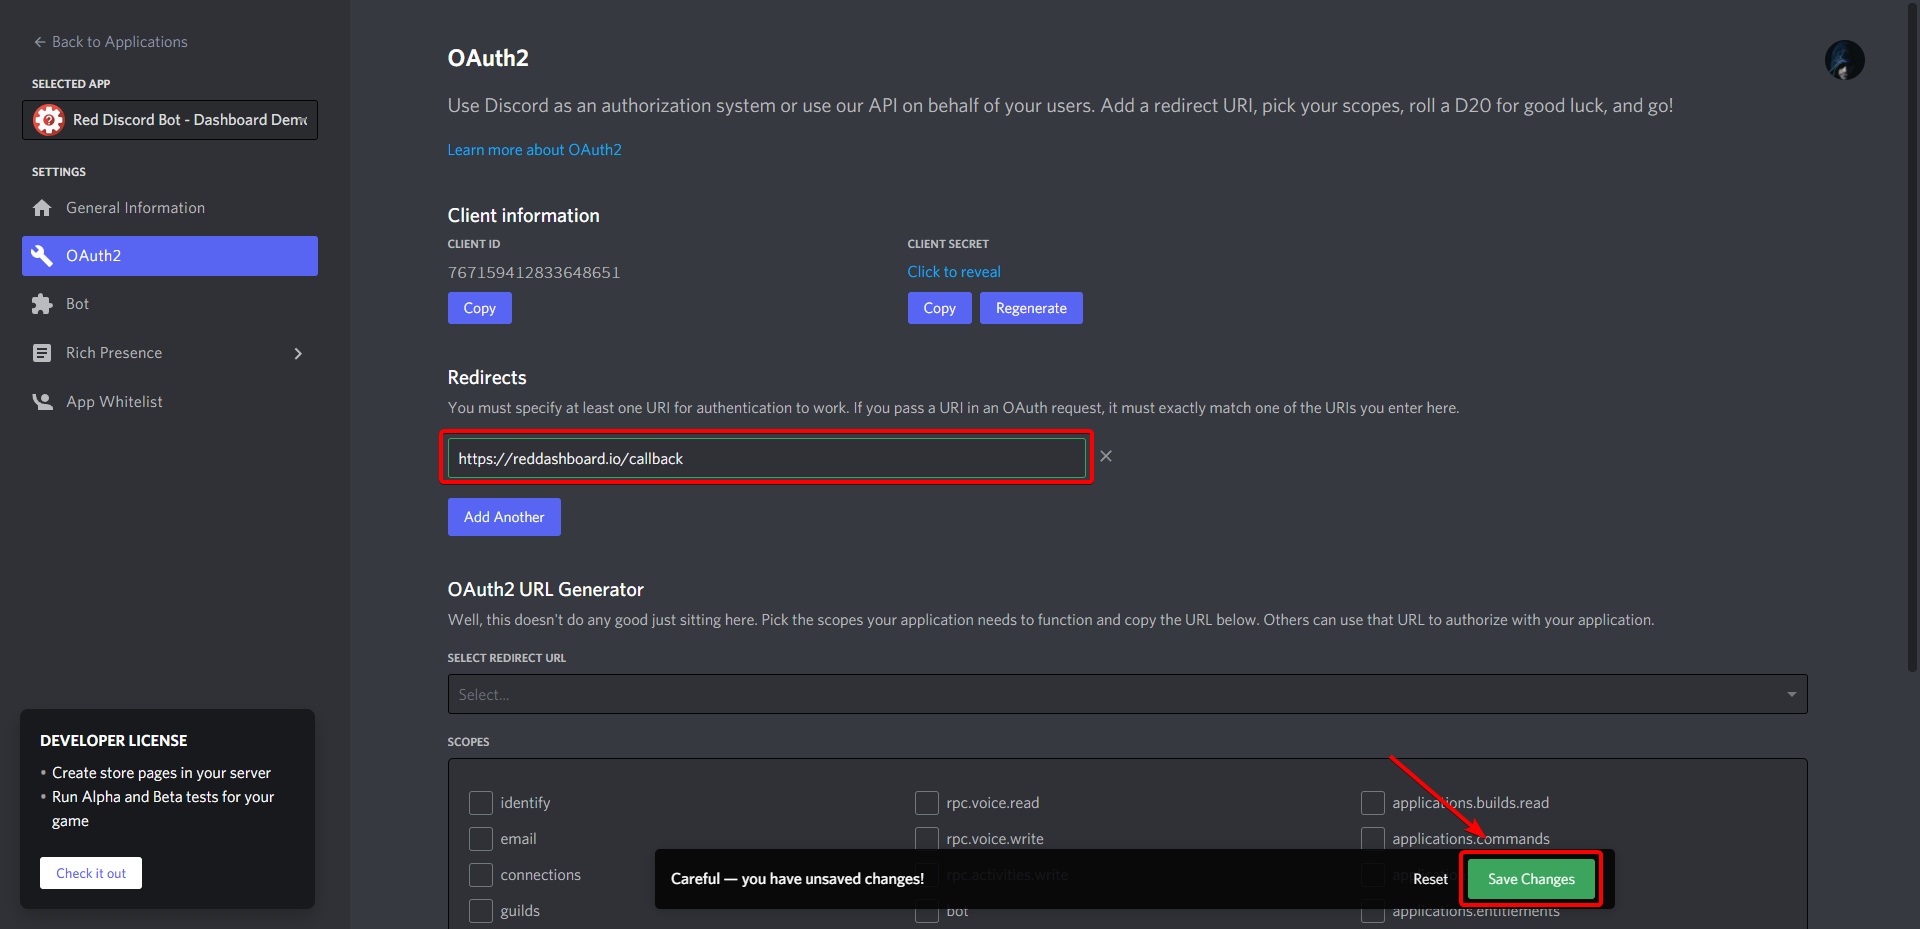Click Reset to discard unsaved changes
The image size is (1920, 929).
click(x=1430, y=879)
